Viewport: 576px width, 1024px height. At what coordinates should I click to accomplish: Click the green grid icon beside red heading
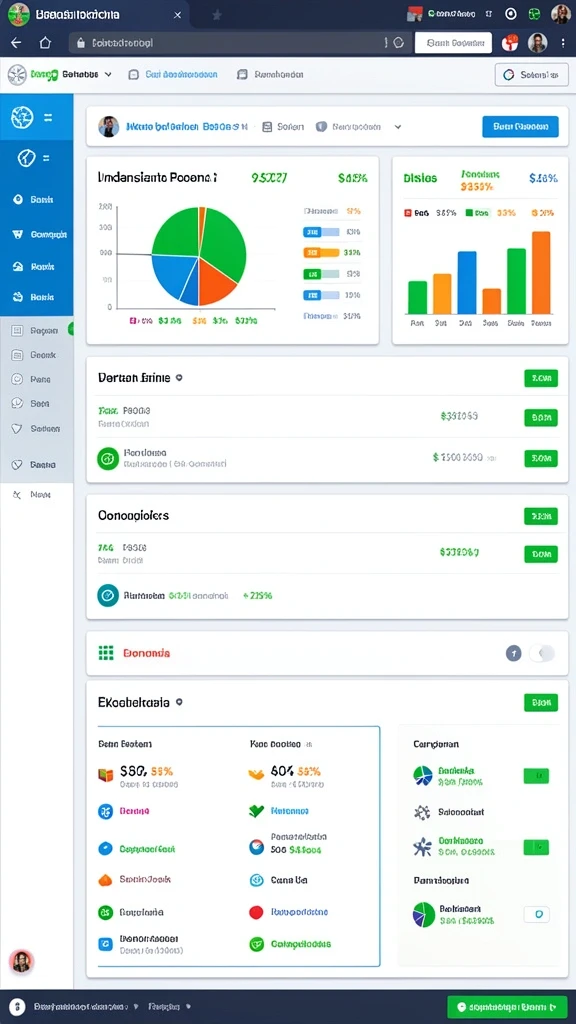click(x=106, y=652)
